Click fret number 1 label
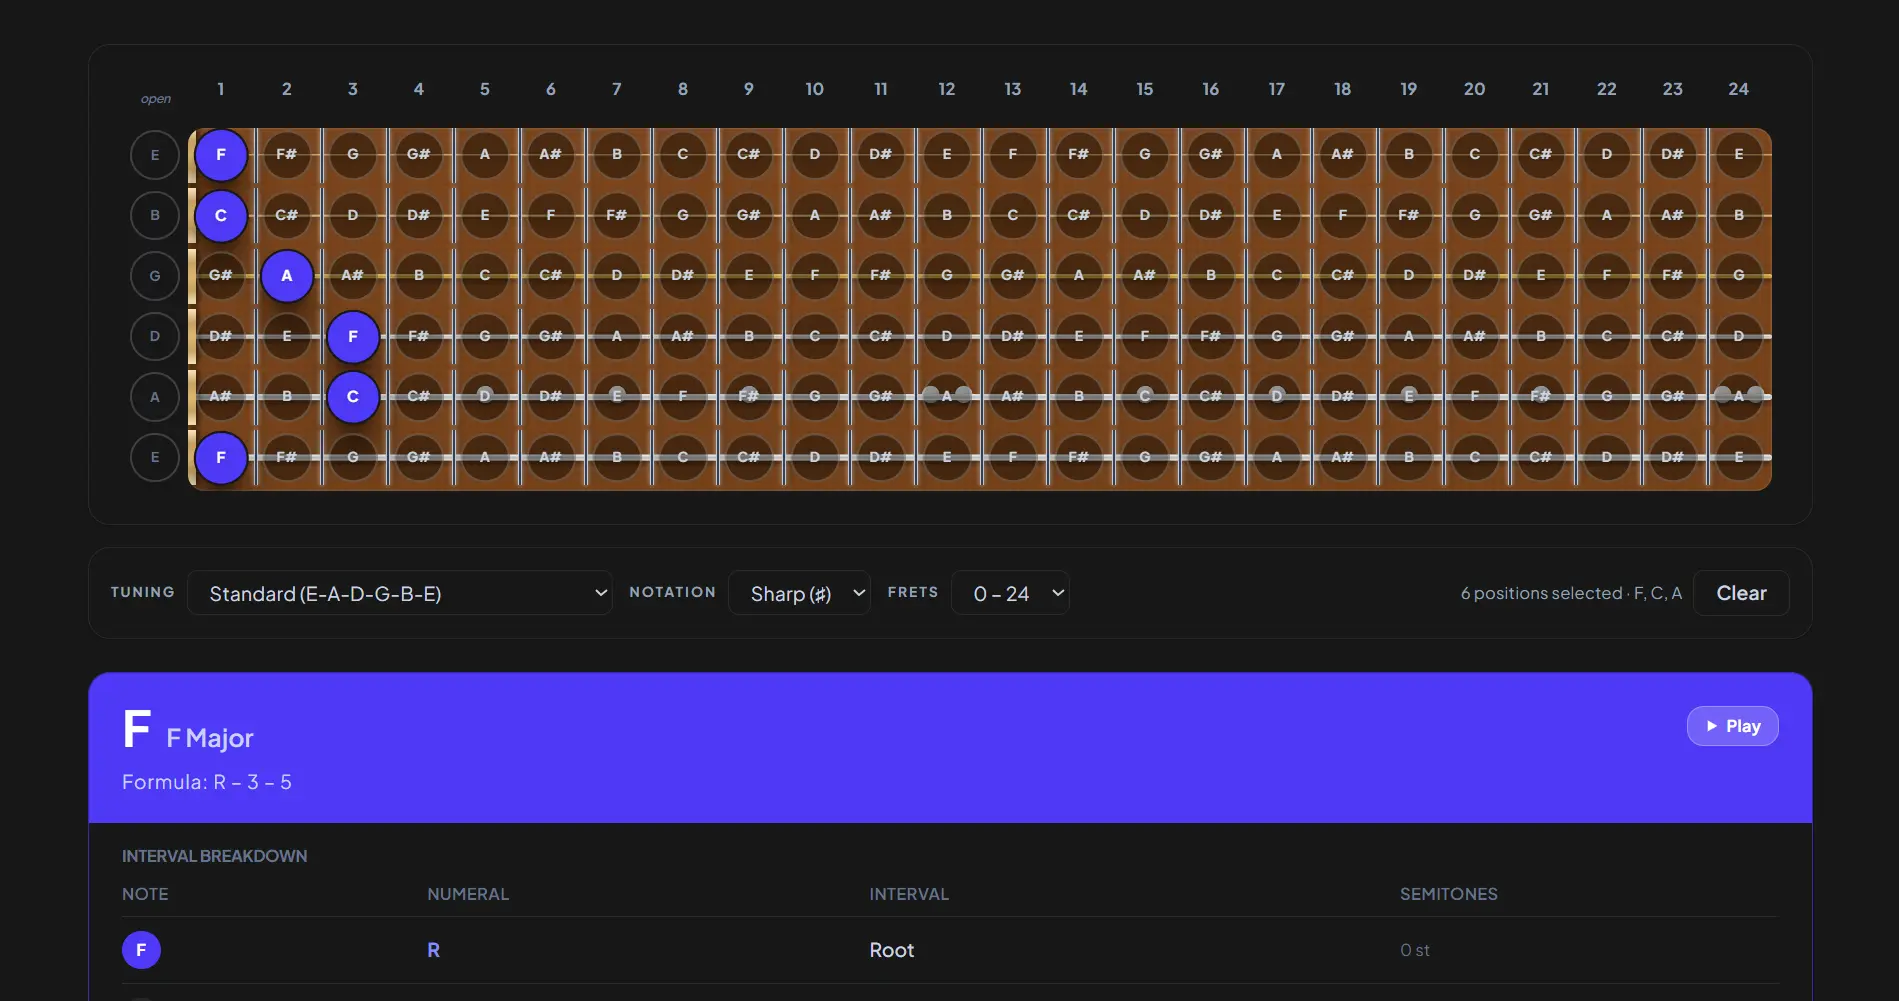Image resolution: width=1899 pixels, height=1001 pixels. coord(221,89)
